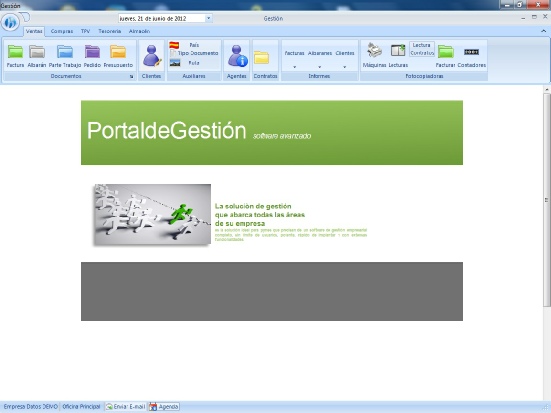551x413 pixels.
Task: Click the Agentes info user icon
Action: 237,56
